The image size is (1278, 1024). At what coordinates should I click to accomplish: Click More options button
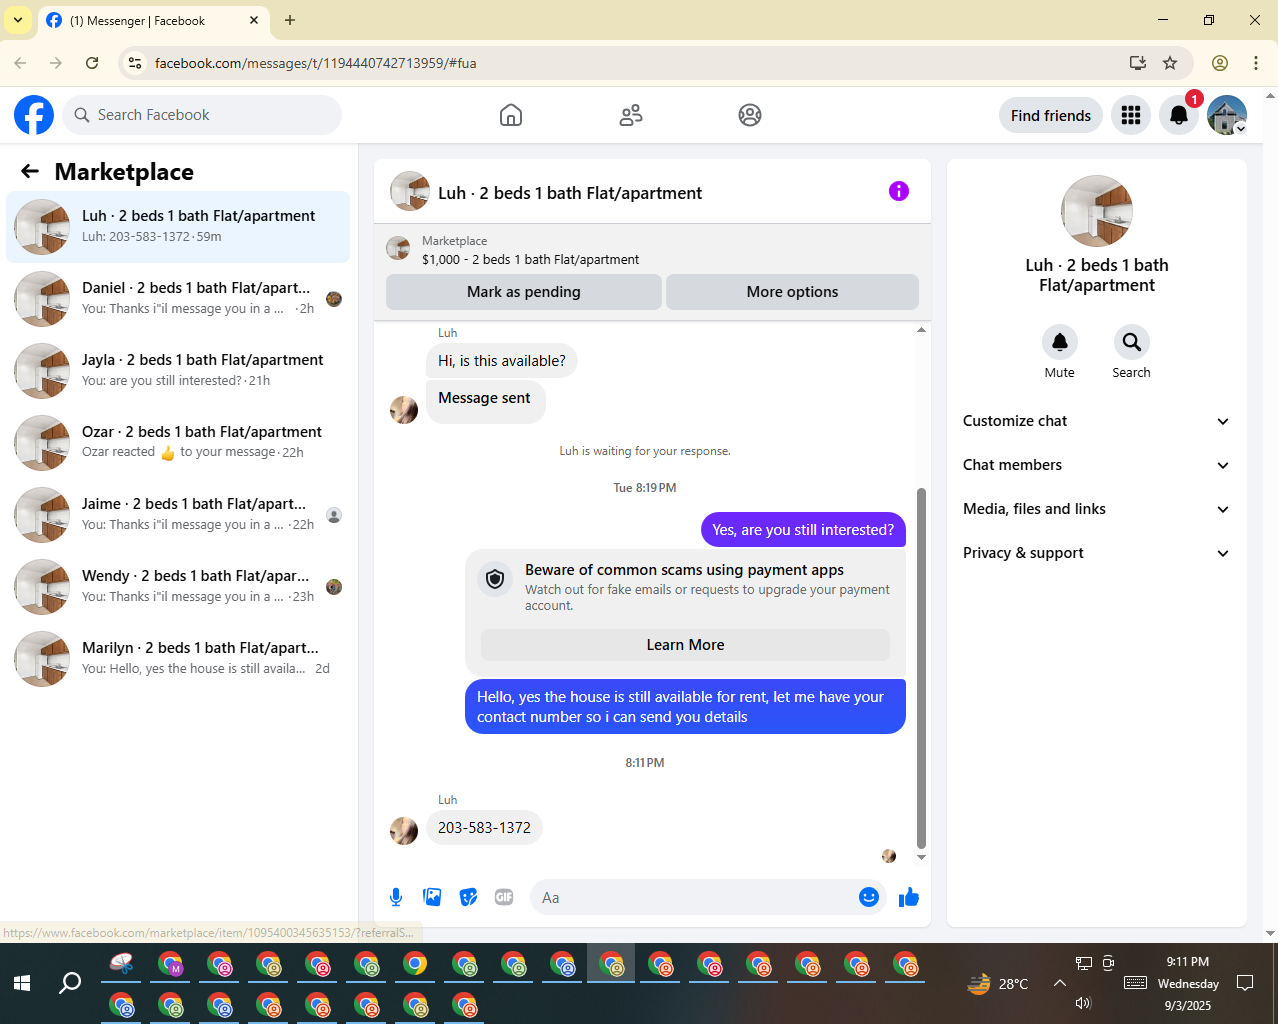point(792,292)
